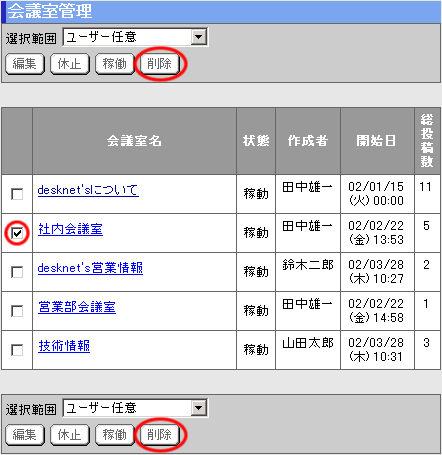Click the top 削除 delete button
This screenshot has width=442, height=455.
[x=159, y=64]
